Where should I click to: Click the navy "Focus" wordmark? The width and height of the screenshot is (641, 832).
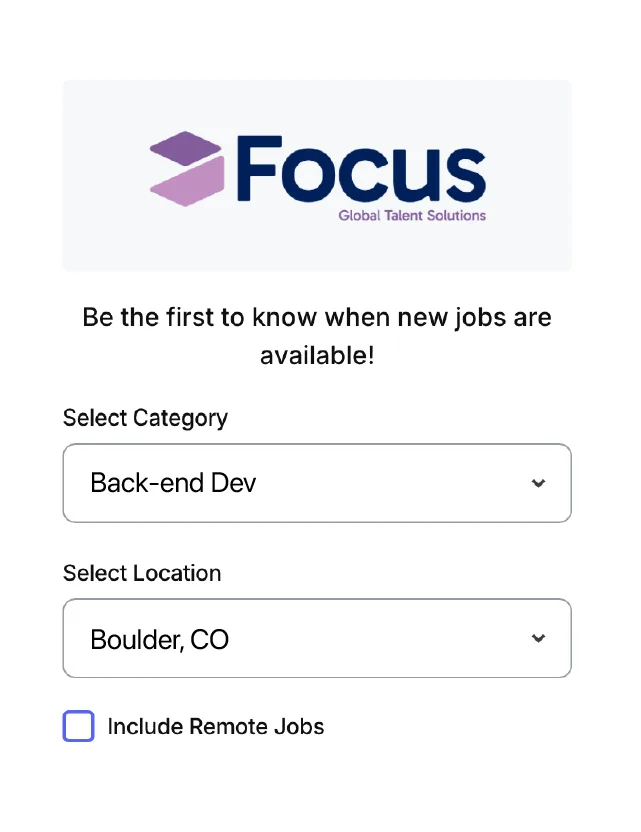tap(361, 169)
